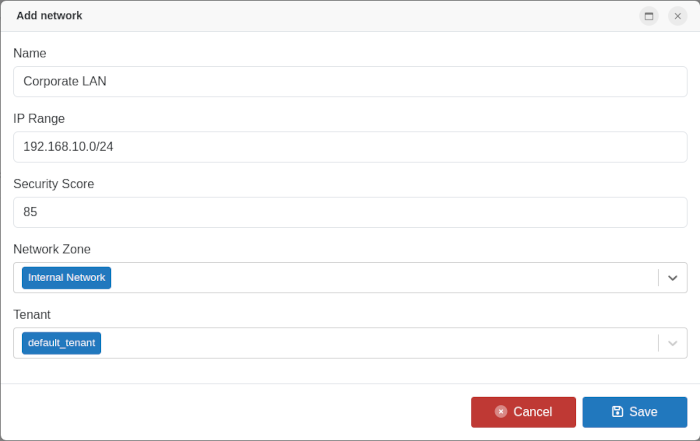700x441 pixels.
Task: Select the Internal Network tag
Action: (x=66, y=277)
